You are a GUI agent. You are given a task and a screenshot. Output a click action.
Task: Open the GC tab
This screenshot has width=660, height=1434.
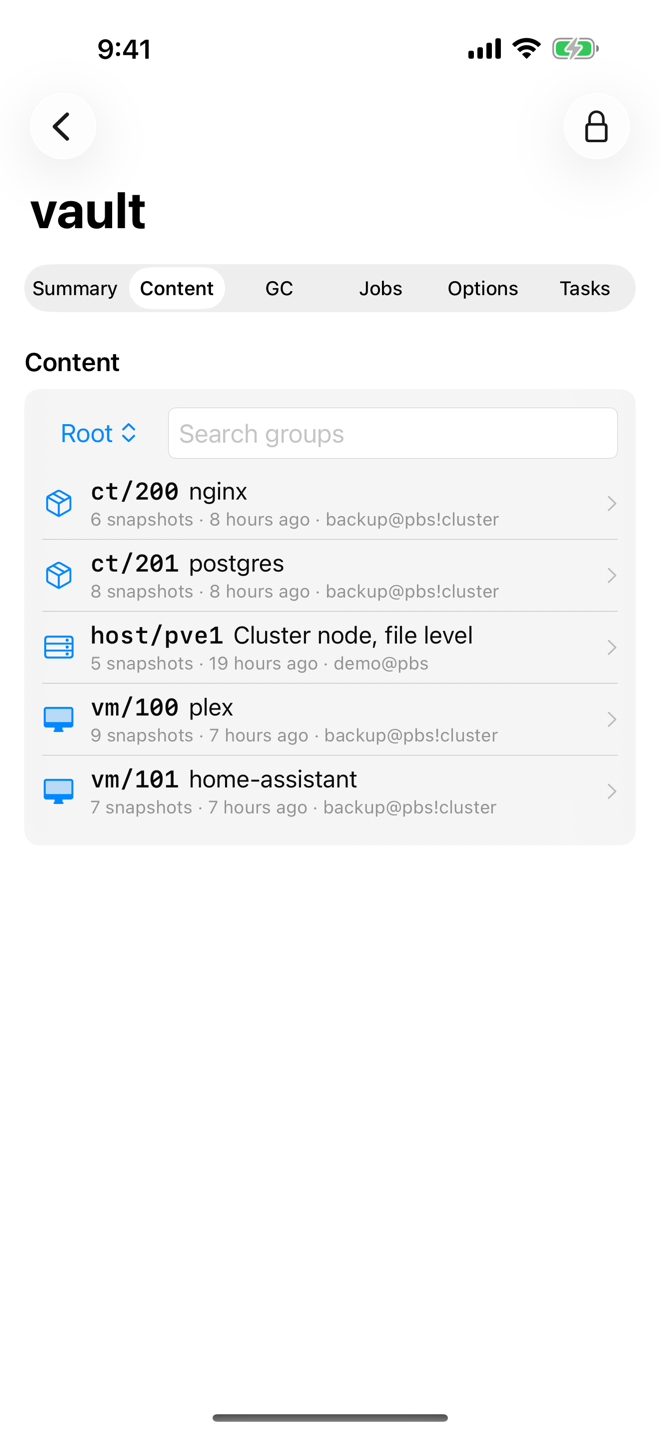click(x=279, y=288)
